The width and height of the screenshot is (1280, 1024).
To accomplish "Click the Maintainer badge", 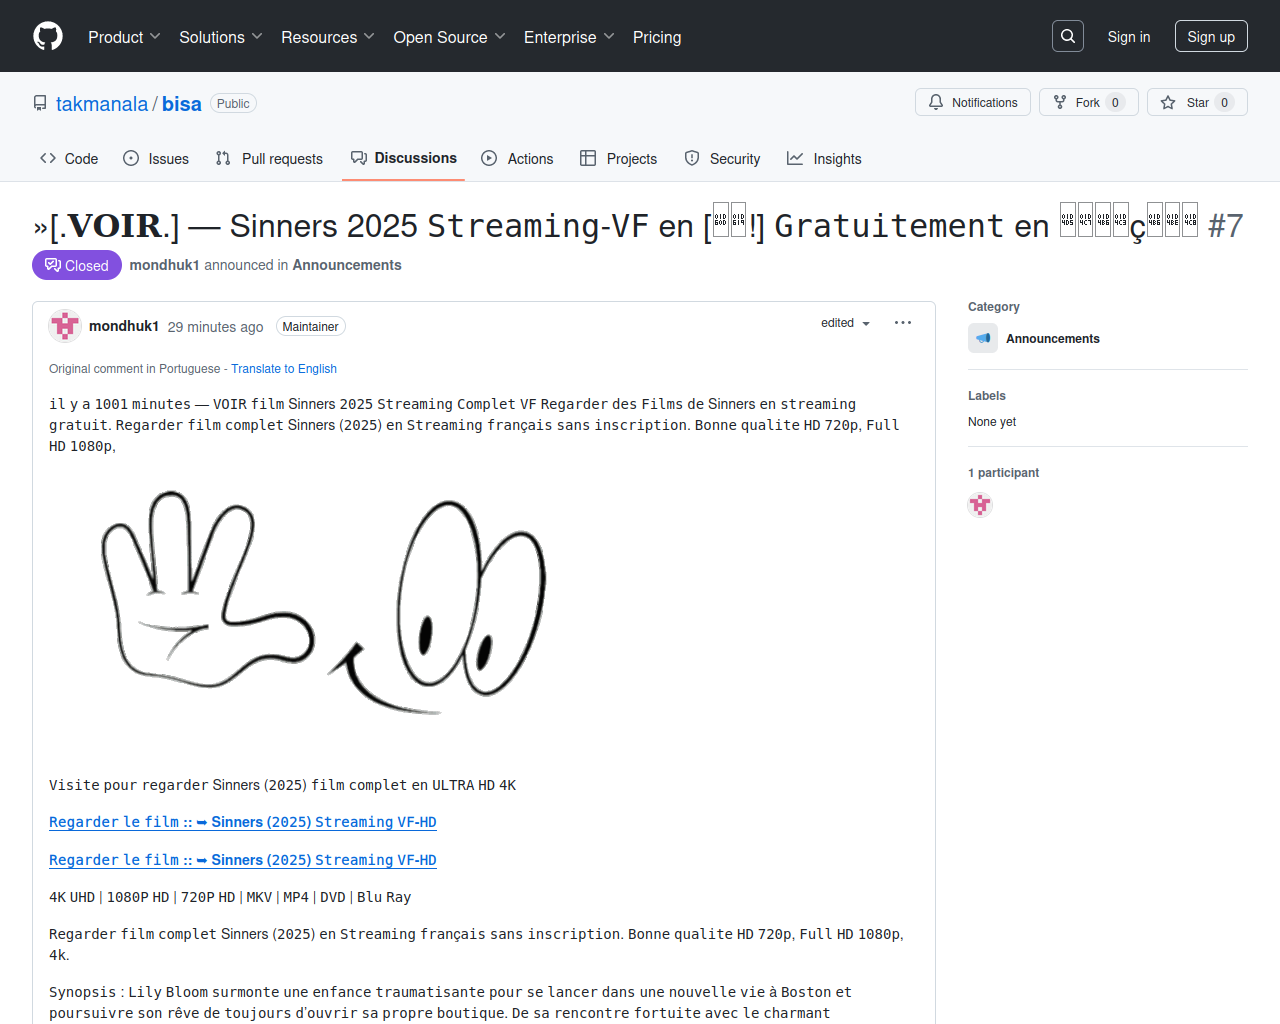I will pos(310,327).
